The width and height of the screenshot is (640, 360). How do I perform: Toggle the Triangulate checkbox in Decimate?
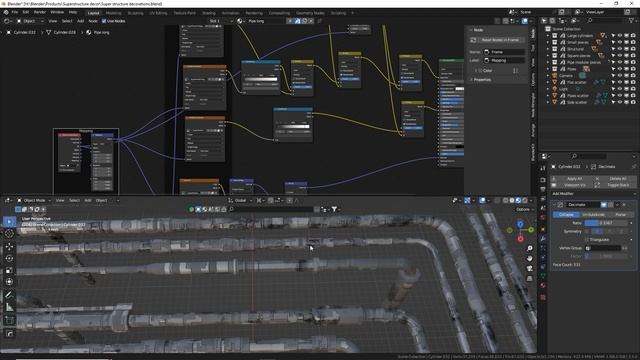pyautogui.click(x=587, y=240)
